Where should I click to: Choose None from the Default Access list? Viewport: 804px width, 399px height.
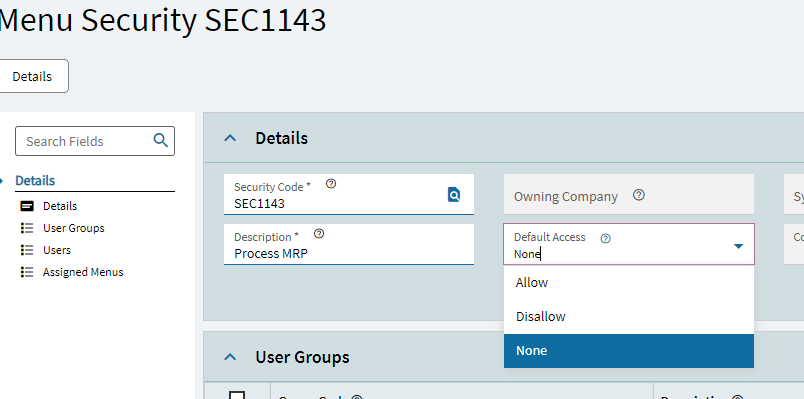629,351
